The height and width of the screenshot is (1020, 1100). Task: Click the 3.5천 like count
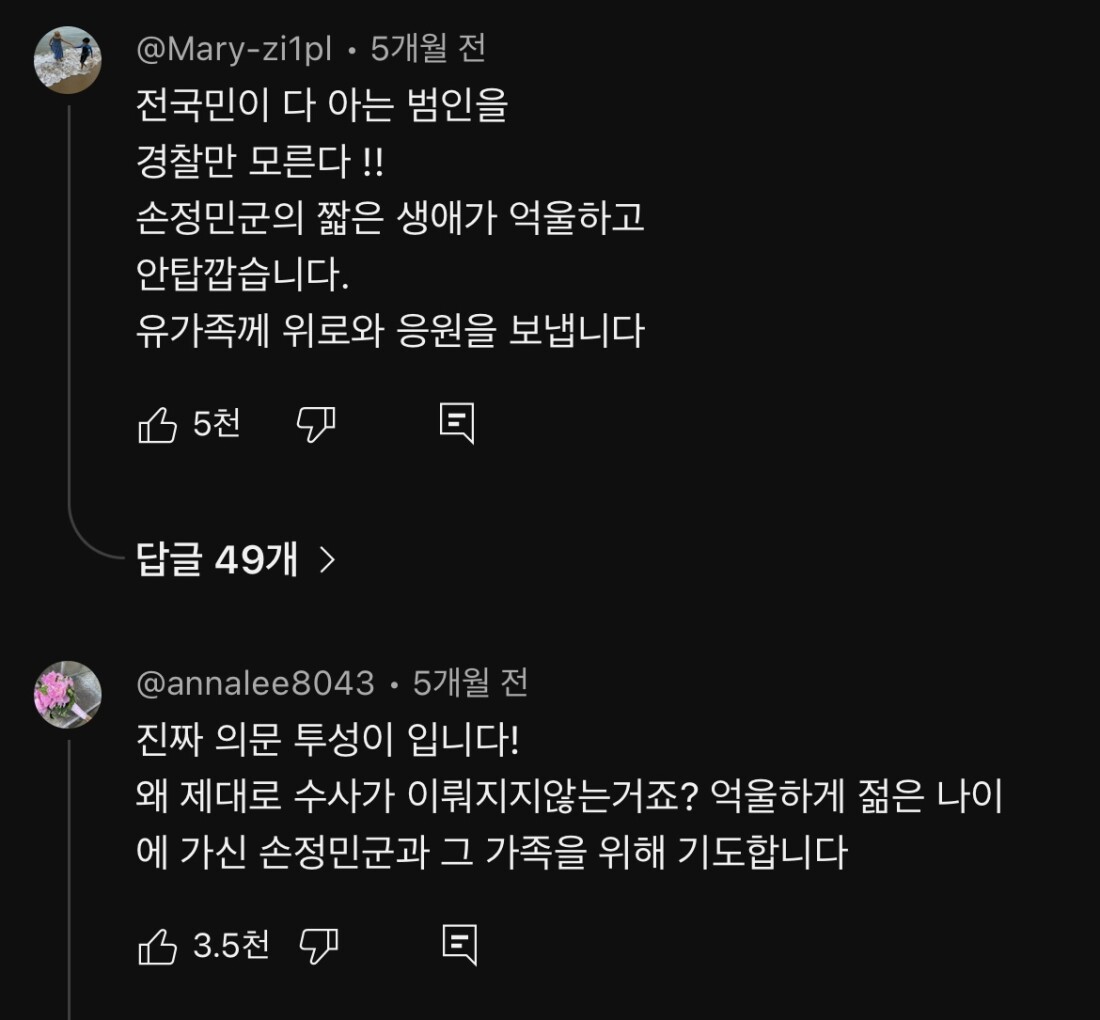[231, 945]
